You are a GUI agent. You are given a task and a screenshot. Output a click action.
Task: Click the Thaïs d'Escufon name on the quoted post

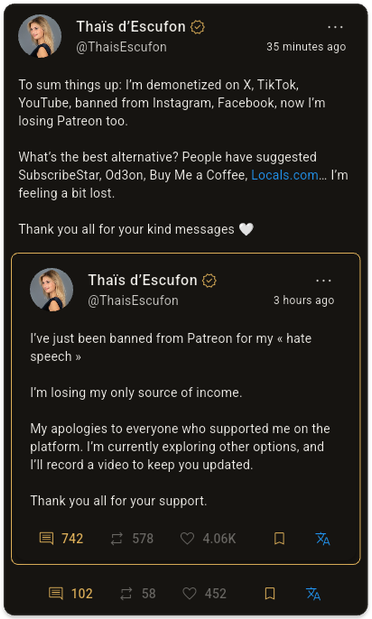(143, 280)
